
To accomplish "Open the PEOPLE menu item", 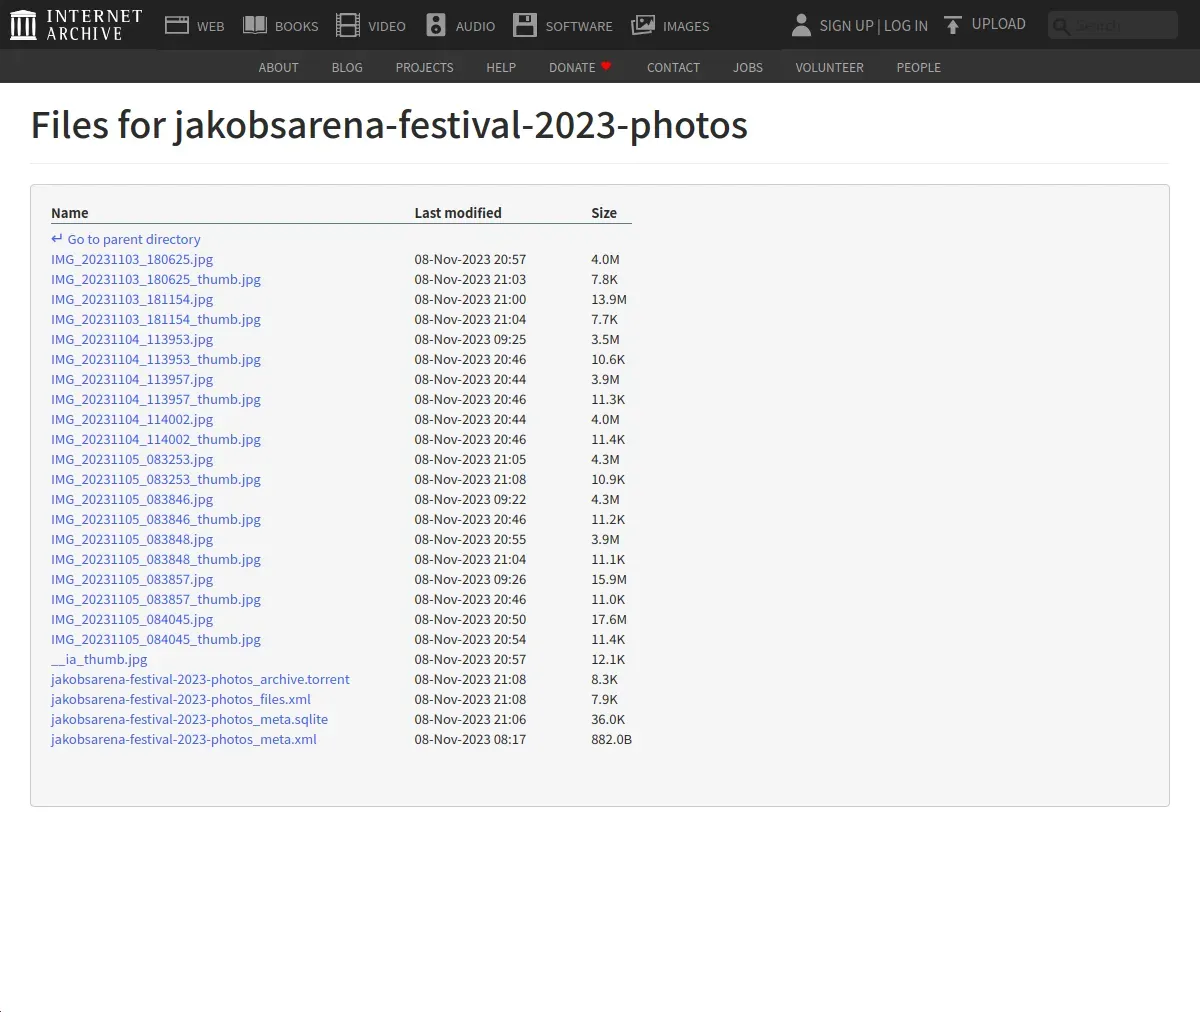I will [918, 67].
